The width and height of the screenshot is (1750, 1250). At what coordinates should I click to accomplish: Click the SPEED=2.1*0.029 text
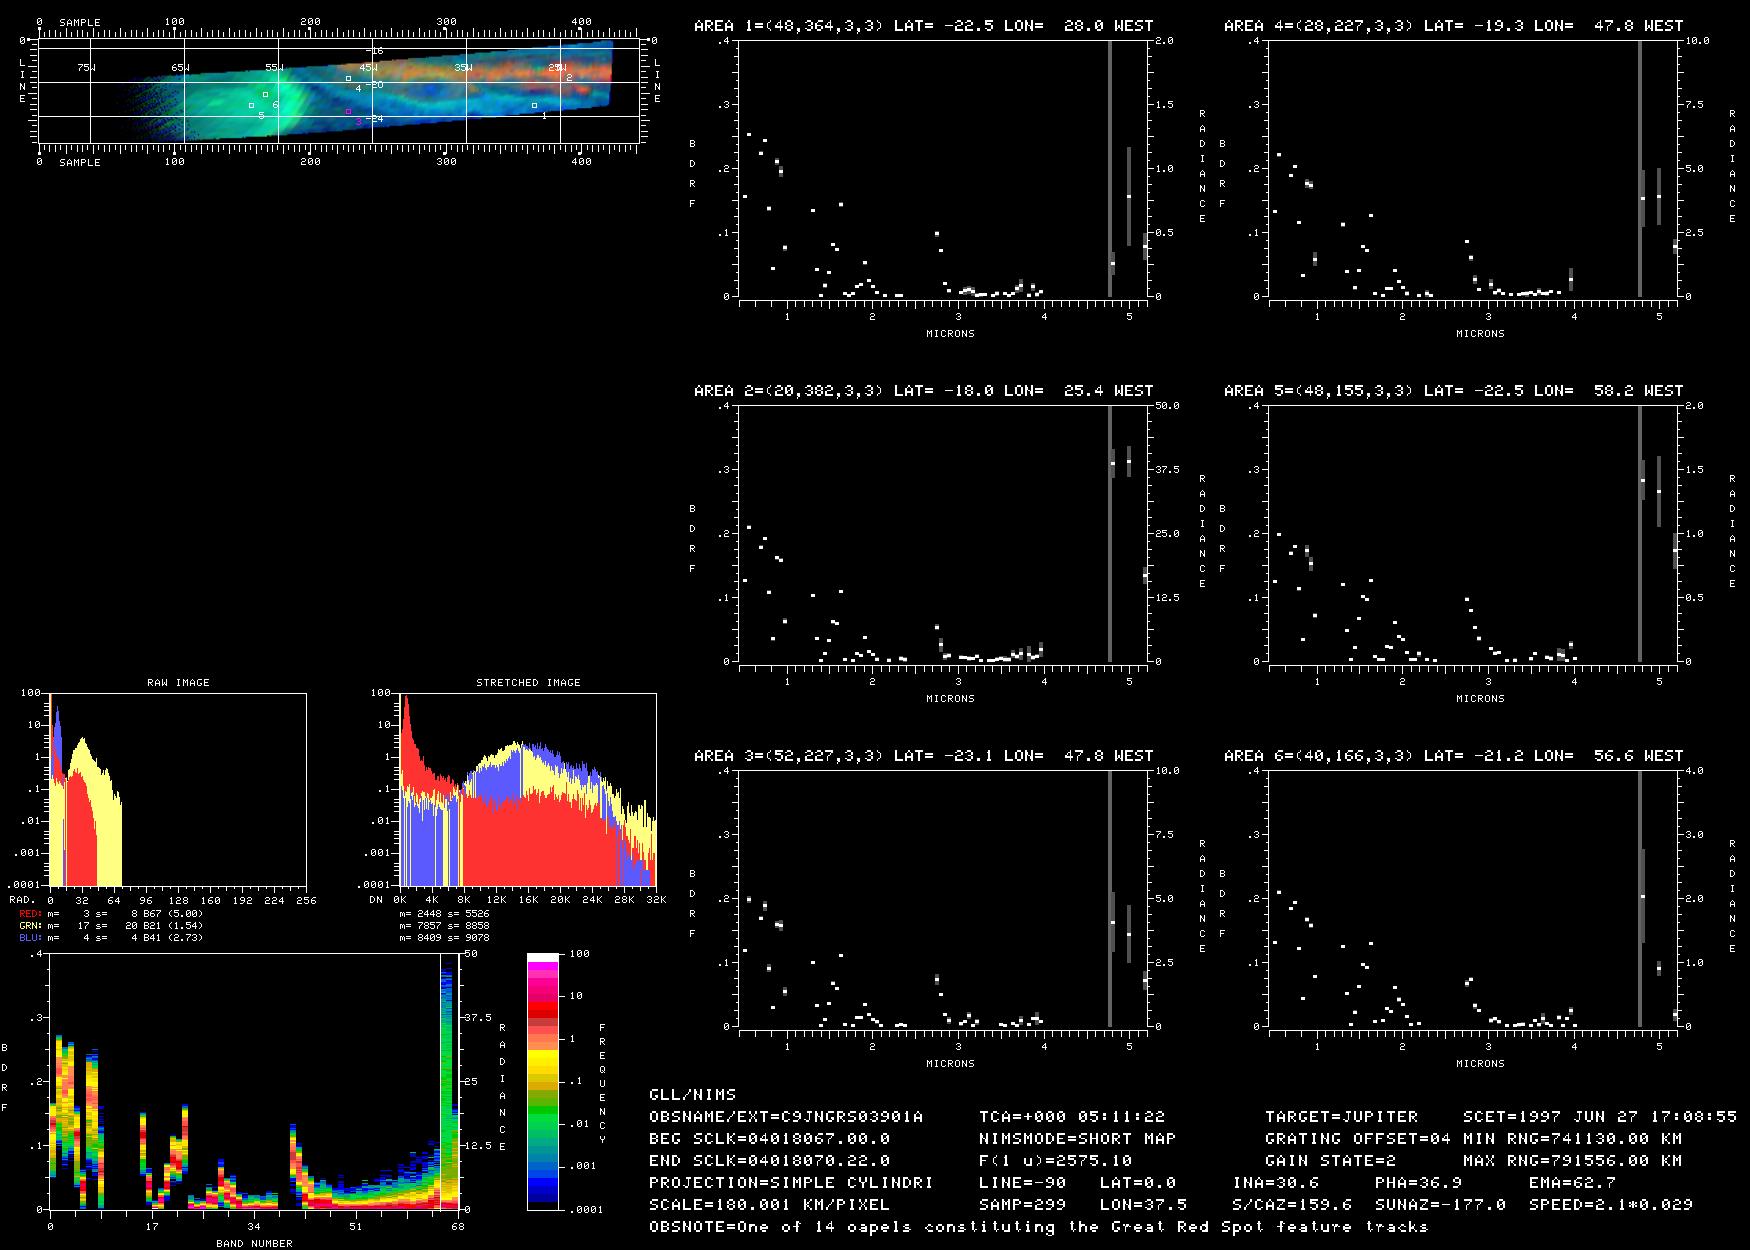pos(1611,1205)
